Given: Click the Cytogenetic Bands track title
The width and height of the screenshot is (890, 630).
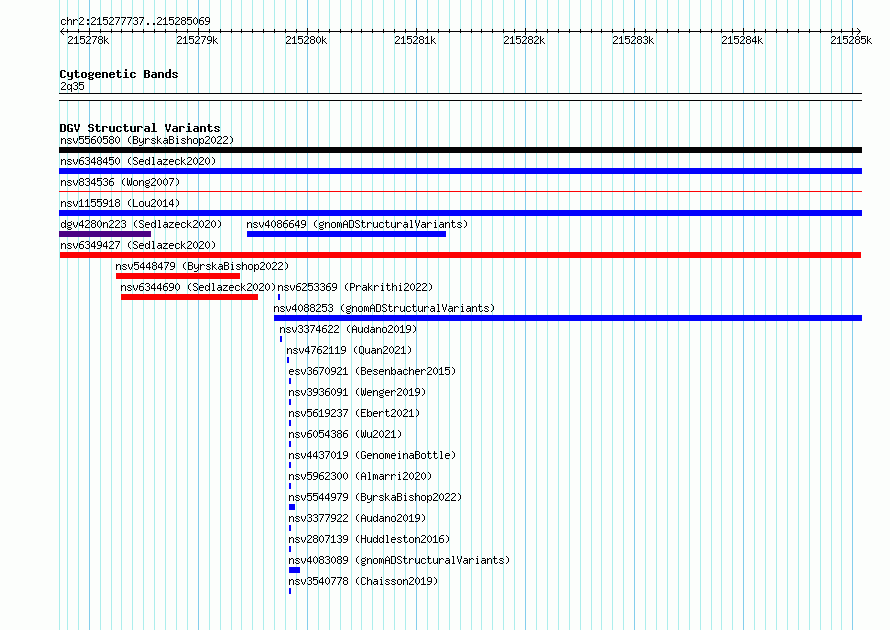Looking at the screenshot, I should tap(119, 74).
